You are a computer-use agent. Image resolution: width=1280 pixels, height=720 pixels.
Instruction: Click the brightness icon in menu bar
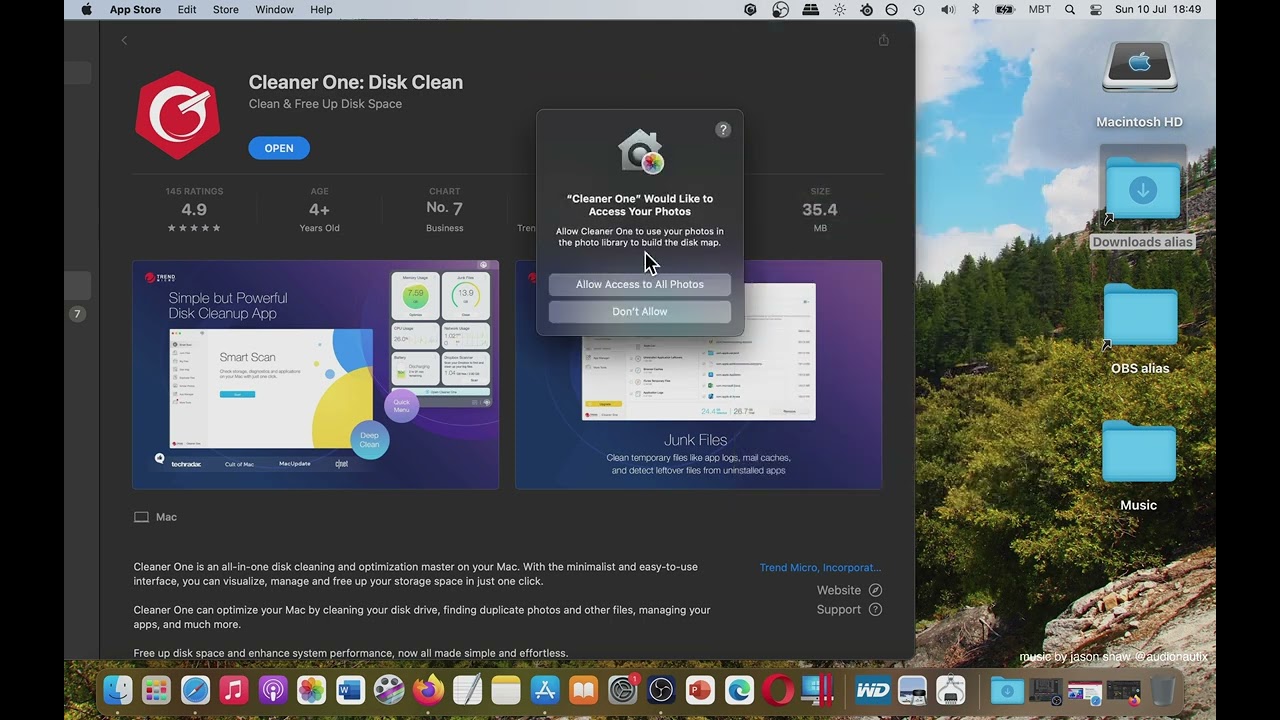point(839,9)
